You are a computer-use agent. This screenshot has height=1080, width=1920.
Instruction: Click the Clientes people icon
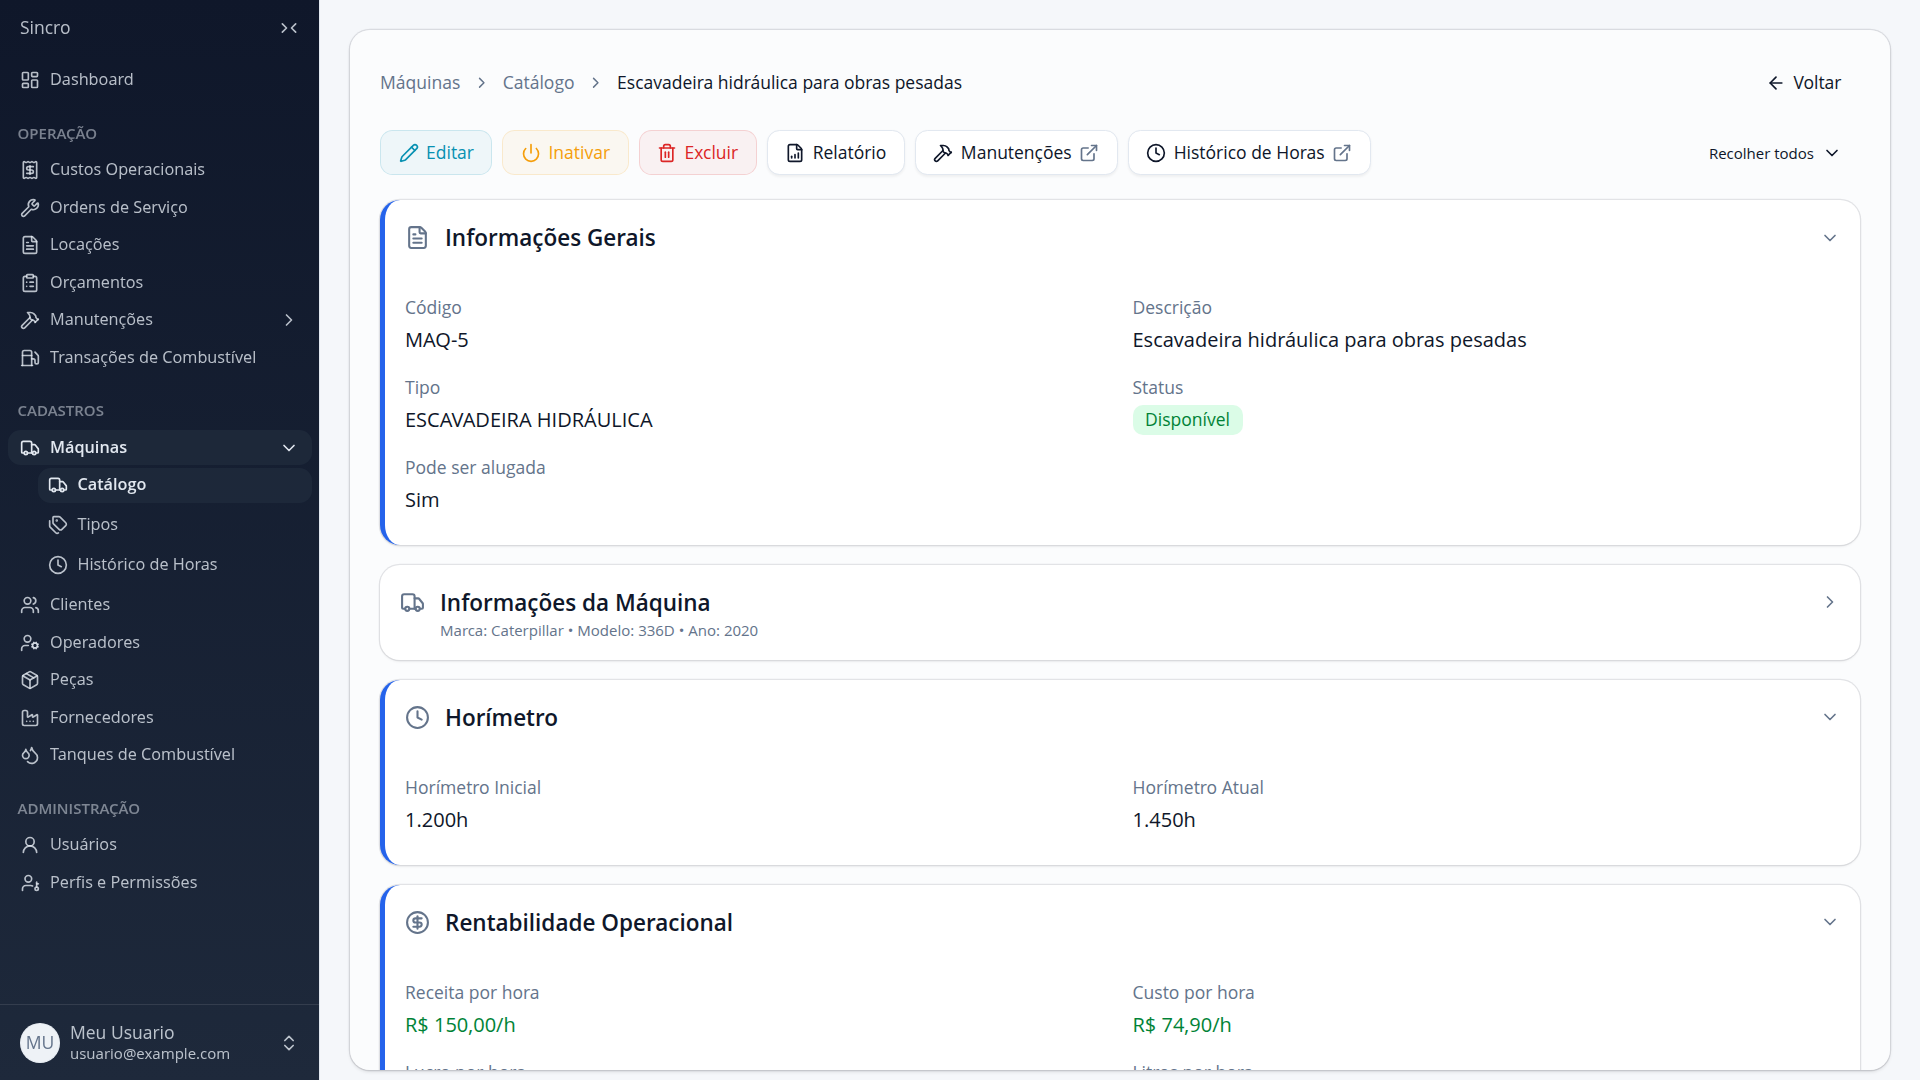30,605
